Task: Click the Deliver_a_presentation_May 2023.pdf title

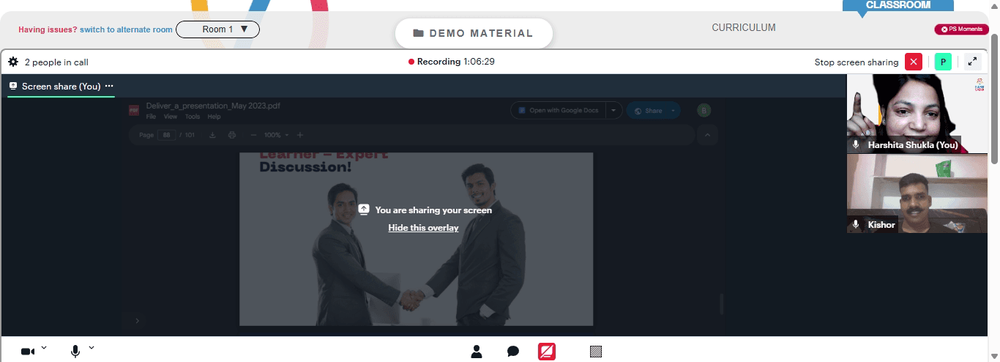Action: 212,106
